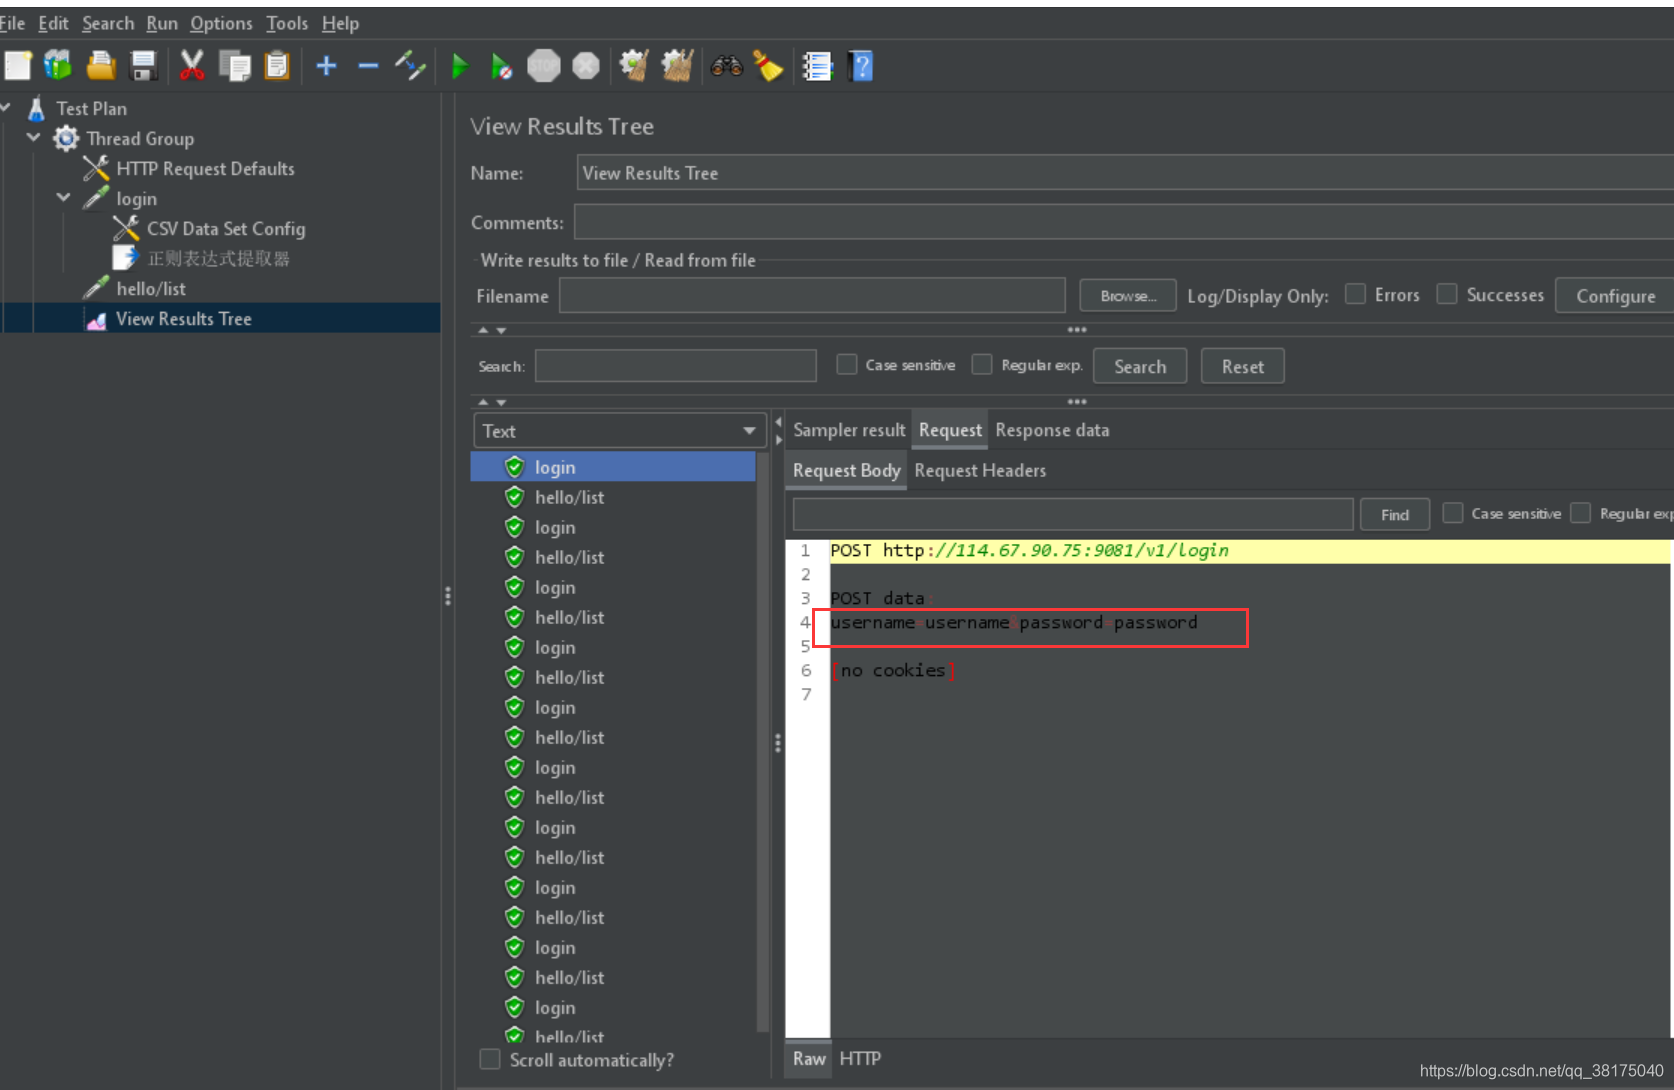The image size is (1674, 1090).
Task: Click the Stop test icon
Action: (x=544, y=66)
